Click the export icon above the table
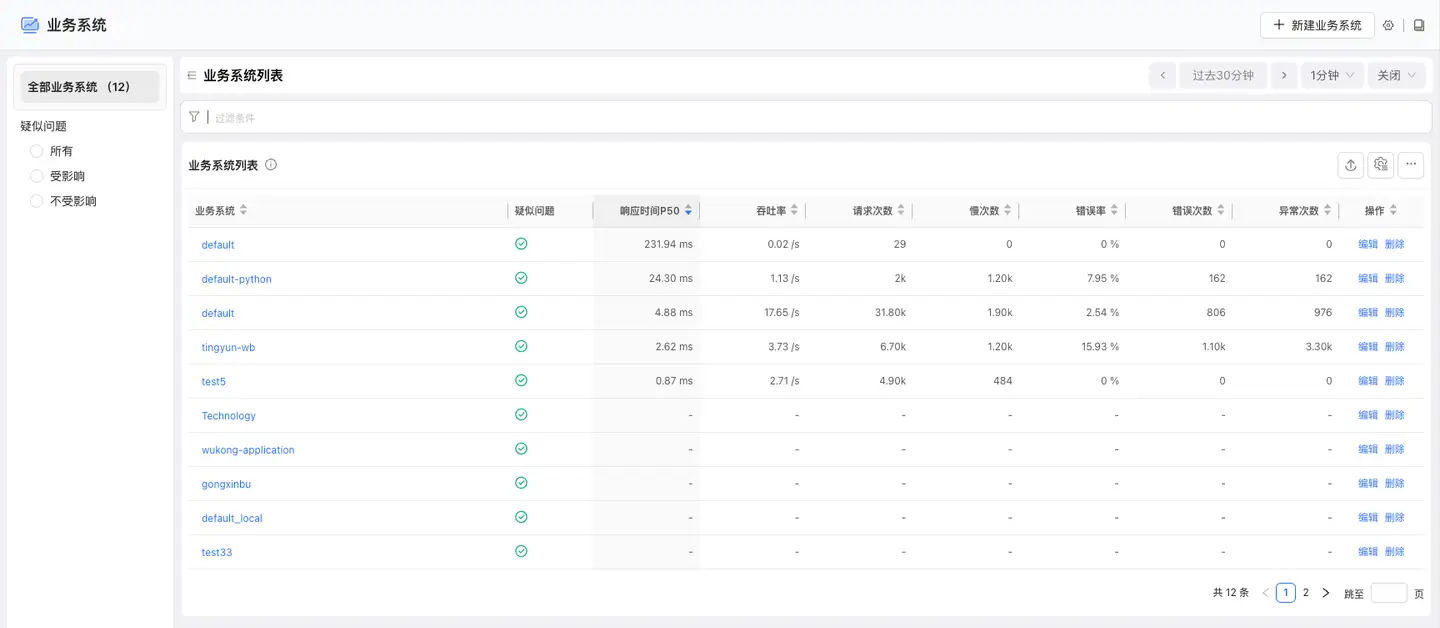This screenshot has height=628, width=1440. click(x=1351, y=165)
